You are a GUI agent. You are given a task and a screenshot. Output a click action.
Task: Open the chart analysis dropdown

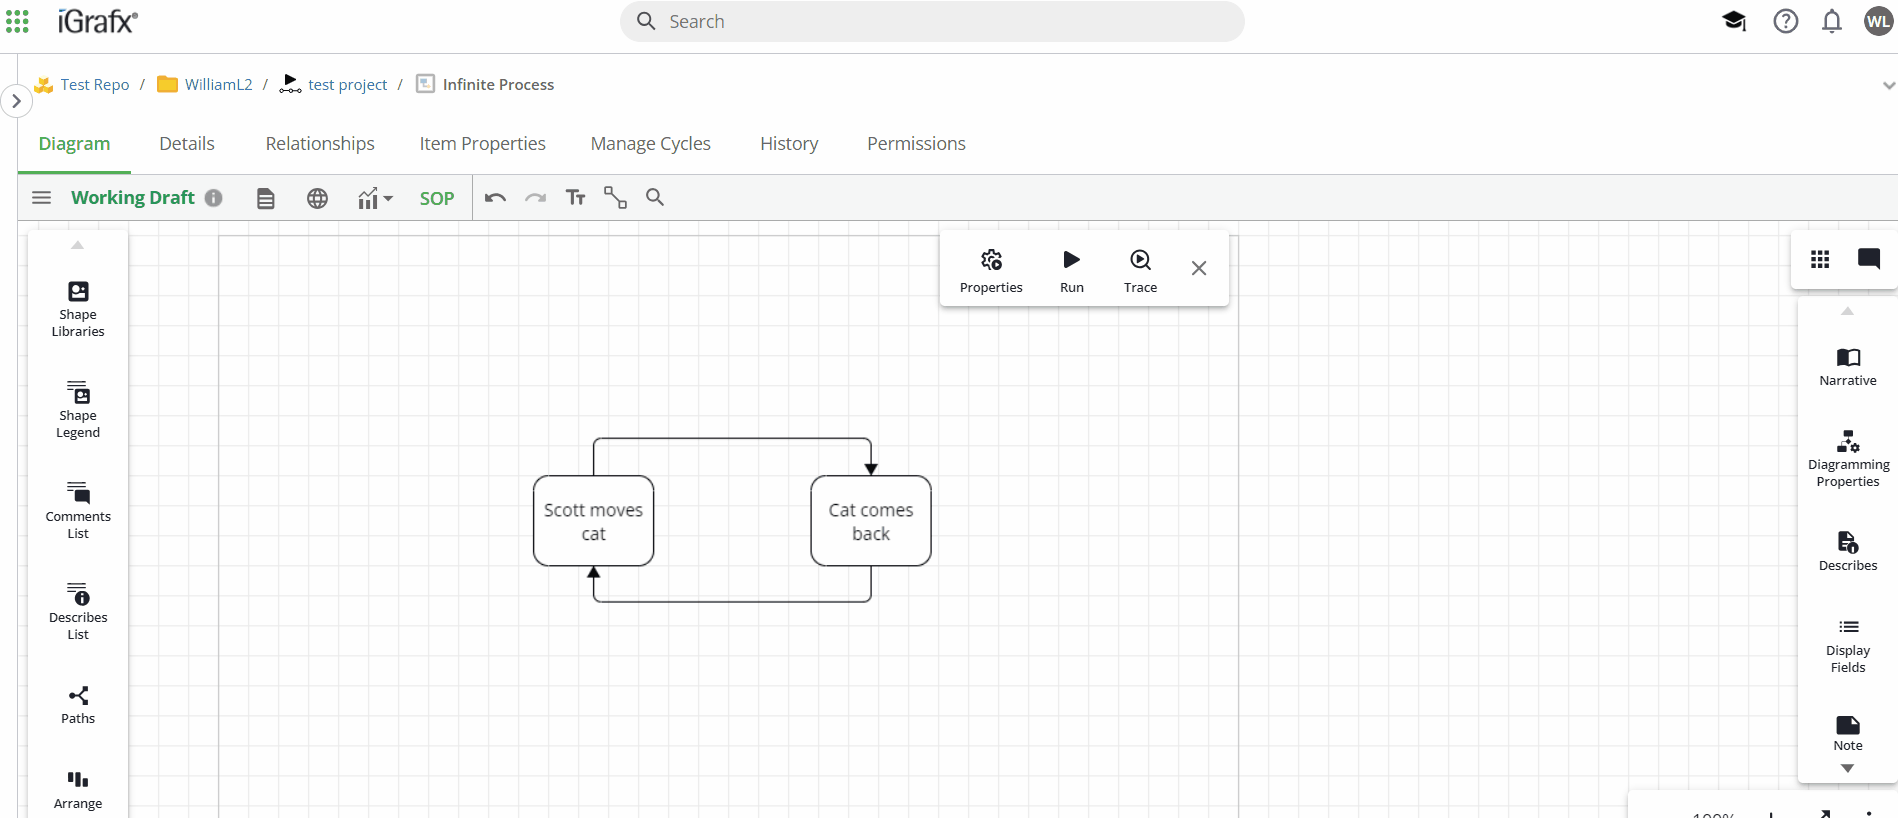tap(375, 198)
